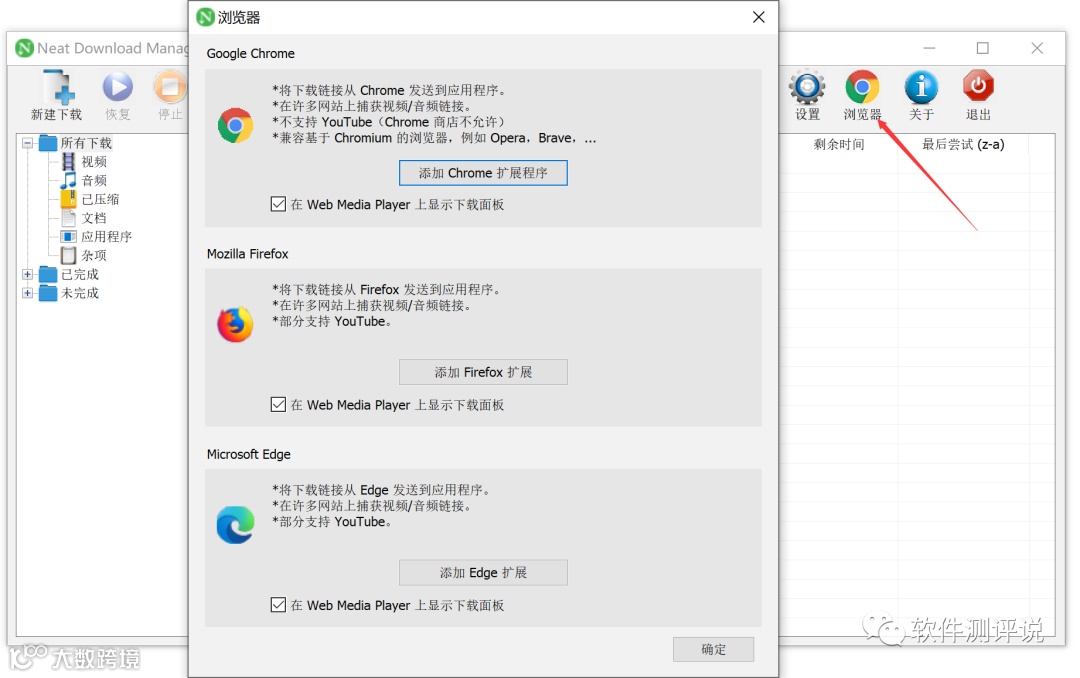Image resolution: width=1080 pixels, height=678 pixels.
Task: Toggle Chrome Web Media Player panel checkbox
Action: tap(278, 204)
